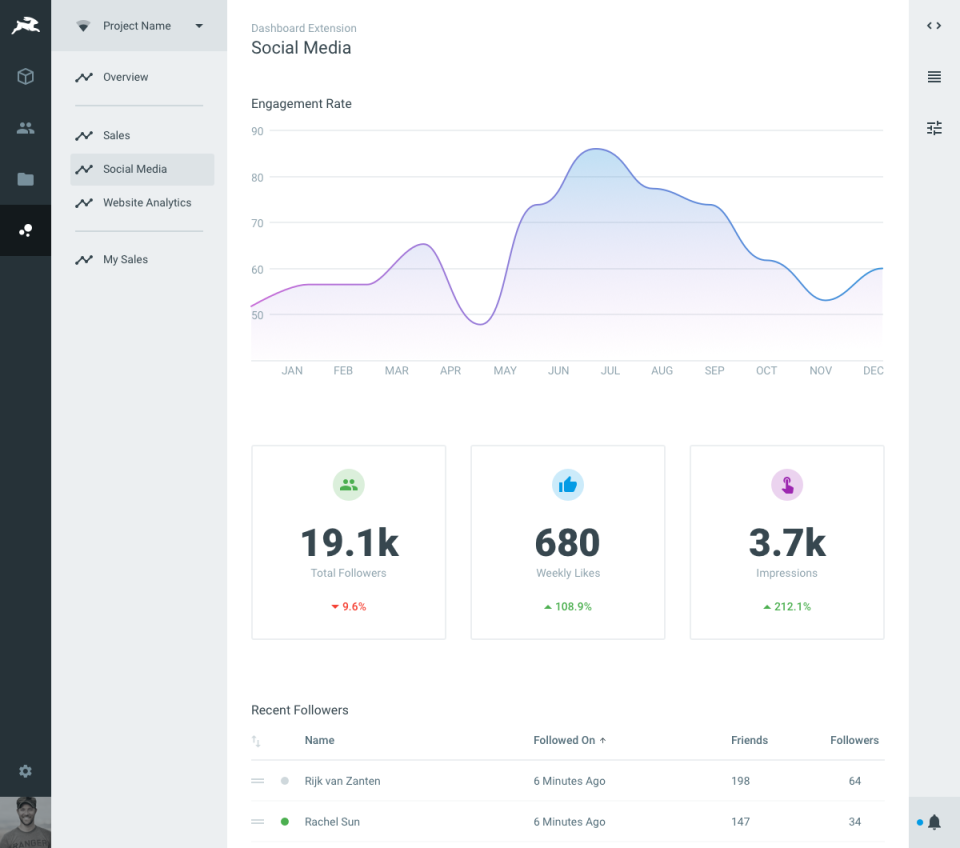Image resolution: width=960 pixels, height=848 pixels.
Task: Sort by the Followers column
Action: 854,740
